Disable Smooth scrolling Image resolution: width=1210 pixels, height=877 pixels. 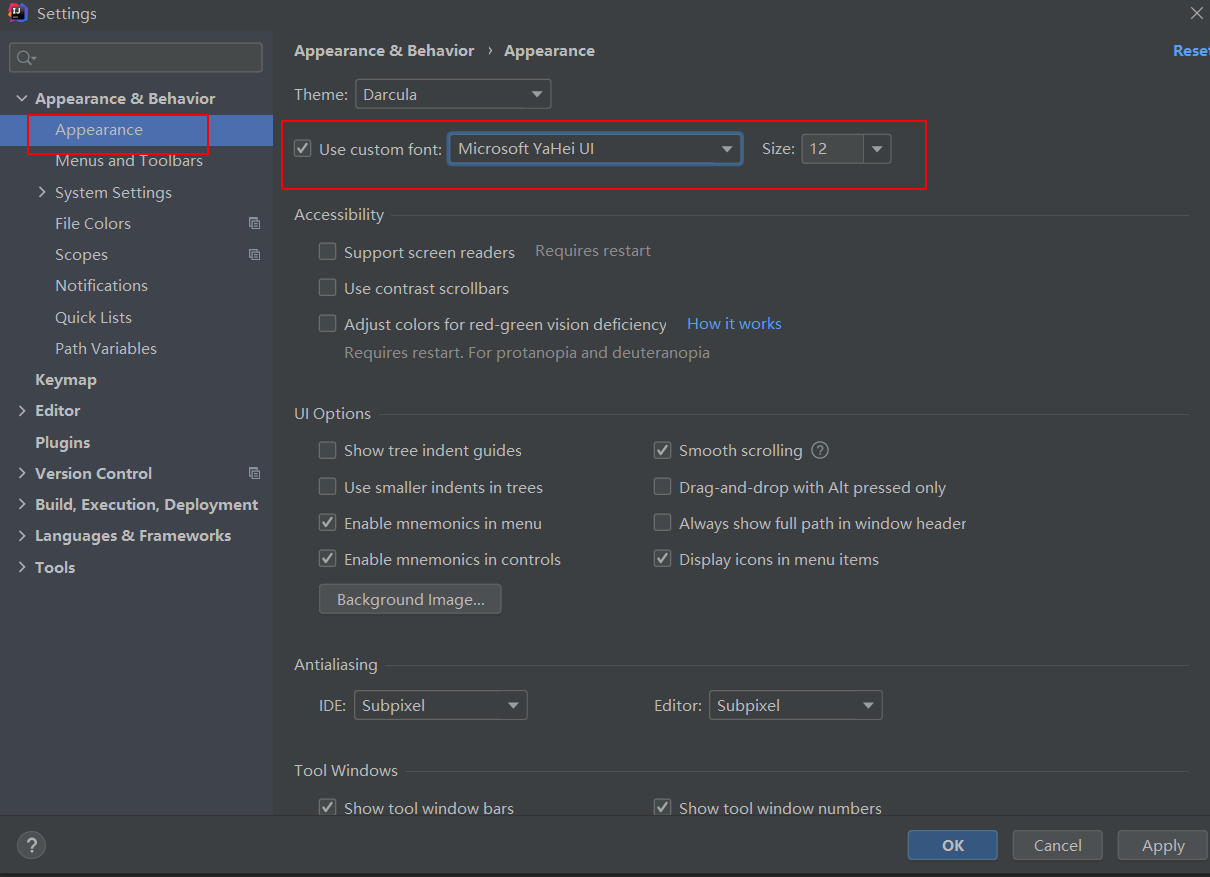[662, 450]
